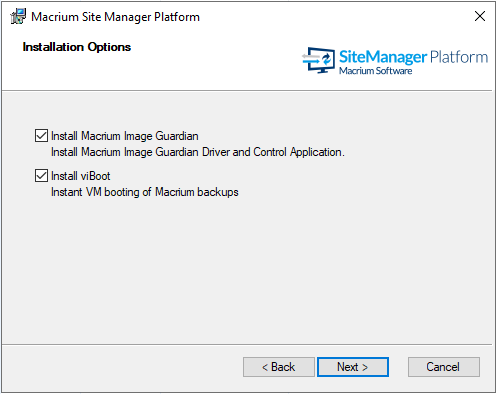
Task: Cancel the installation
Action: pyautogui.click(x=444, y=367)
